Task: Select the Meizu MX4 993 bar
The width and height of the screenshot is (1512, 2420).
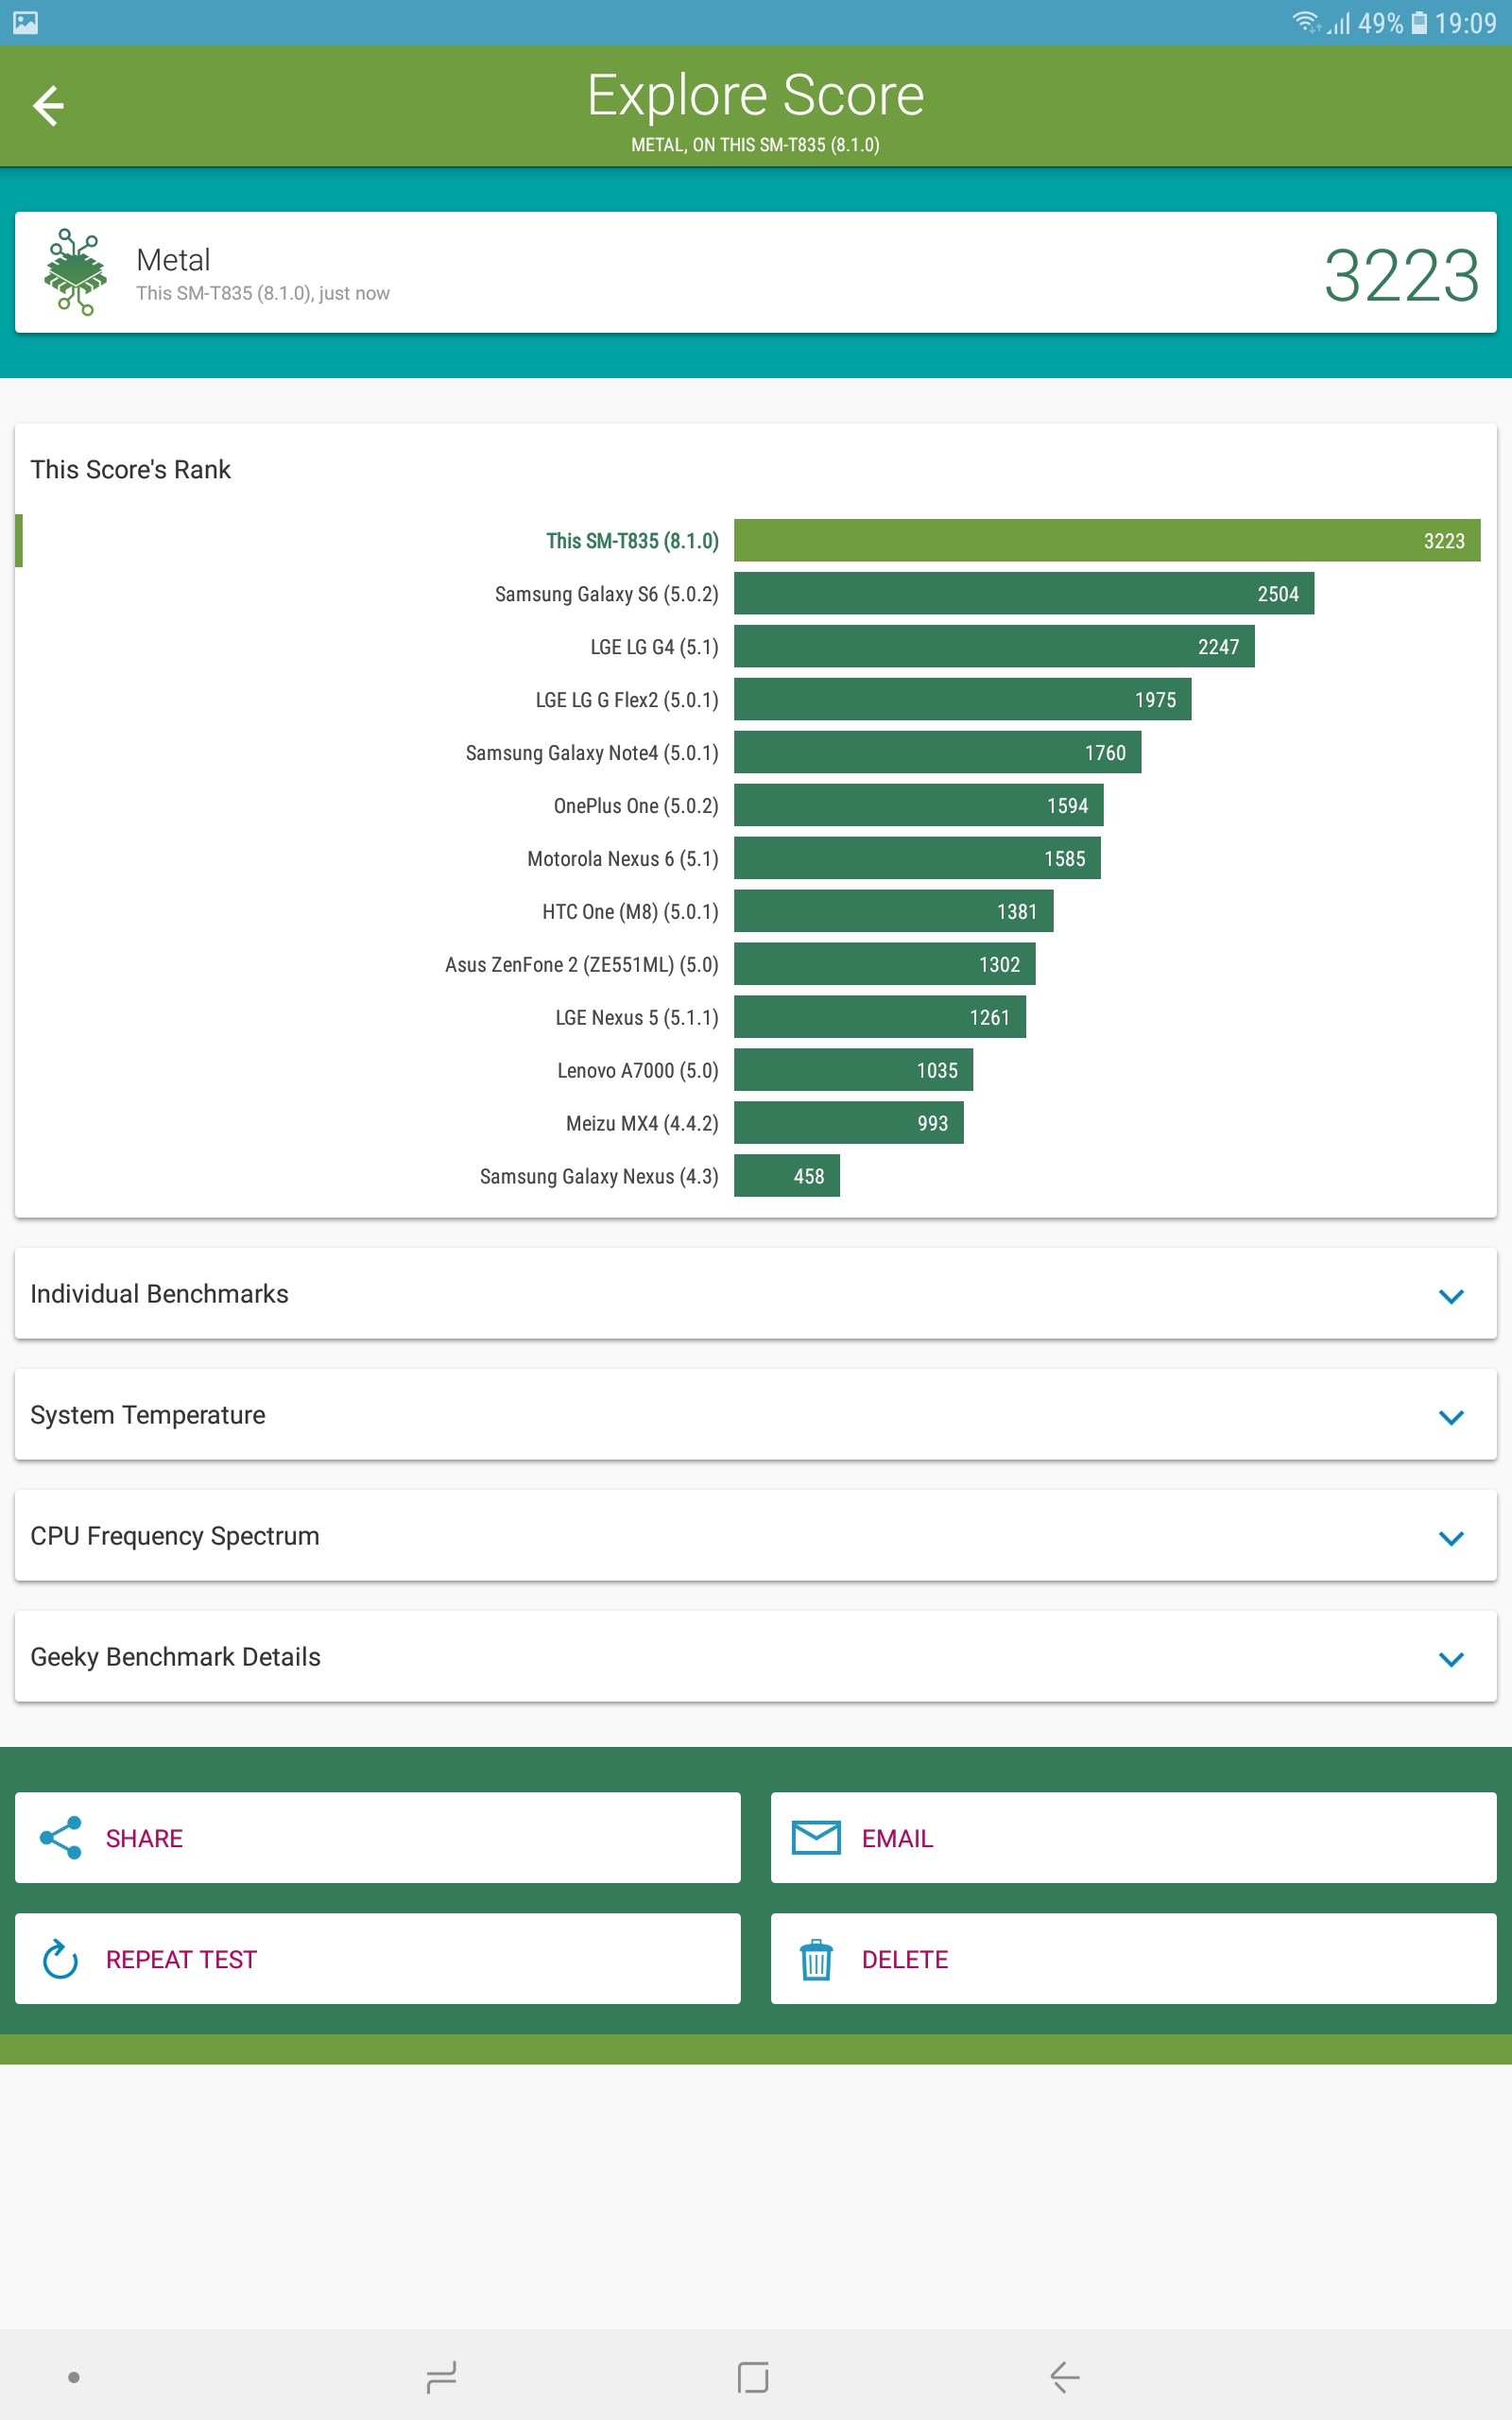Action: tap(849, 1123)
